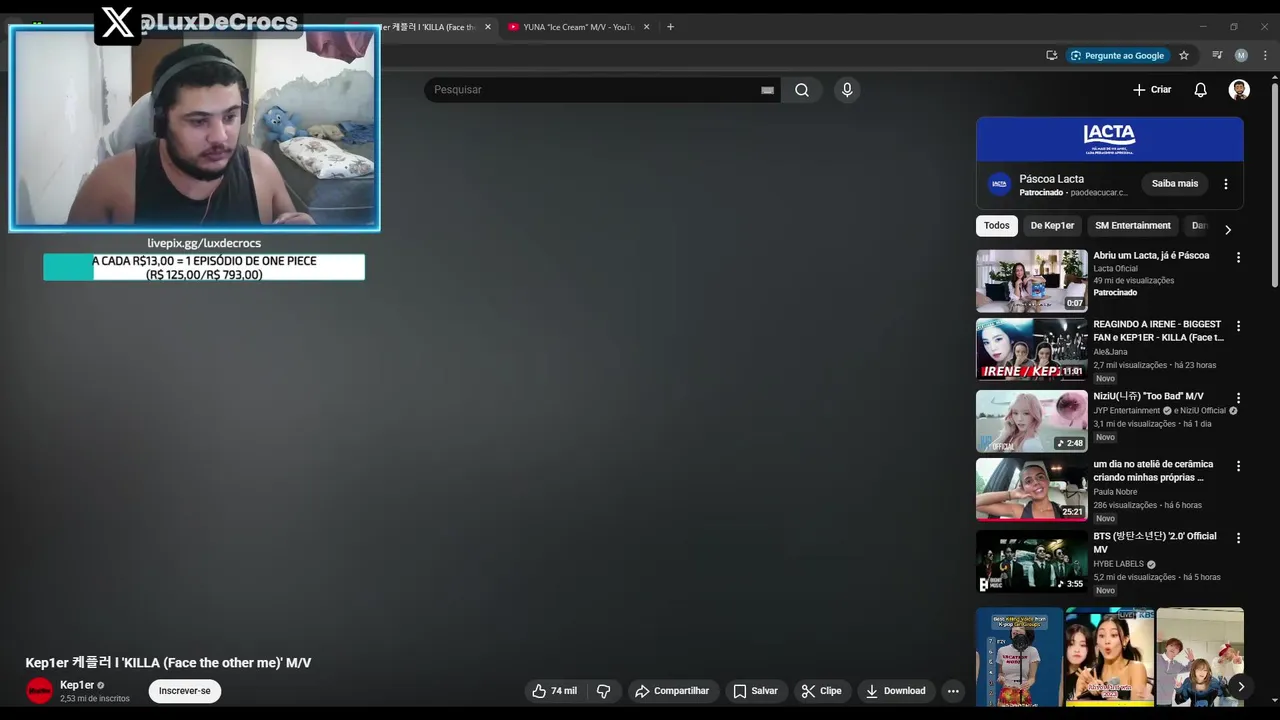Open the middle Shorts thumbnail in shelf
The width and height of the screenshot is (1280, 720).
(1110, 657)
